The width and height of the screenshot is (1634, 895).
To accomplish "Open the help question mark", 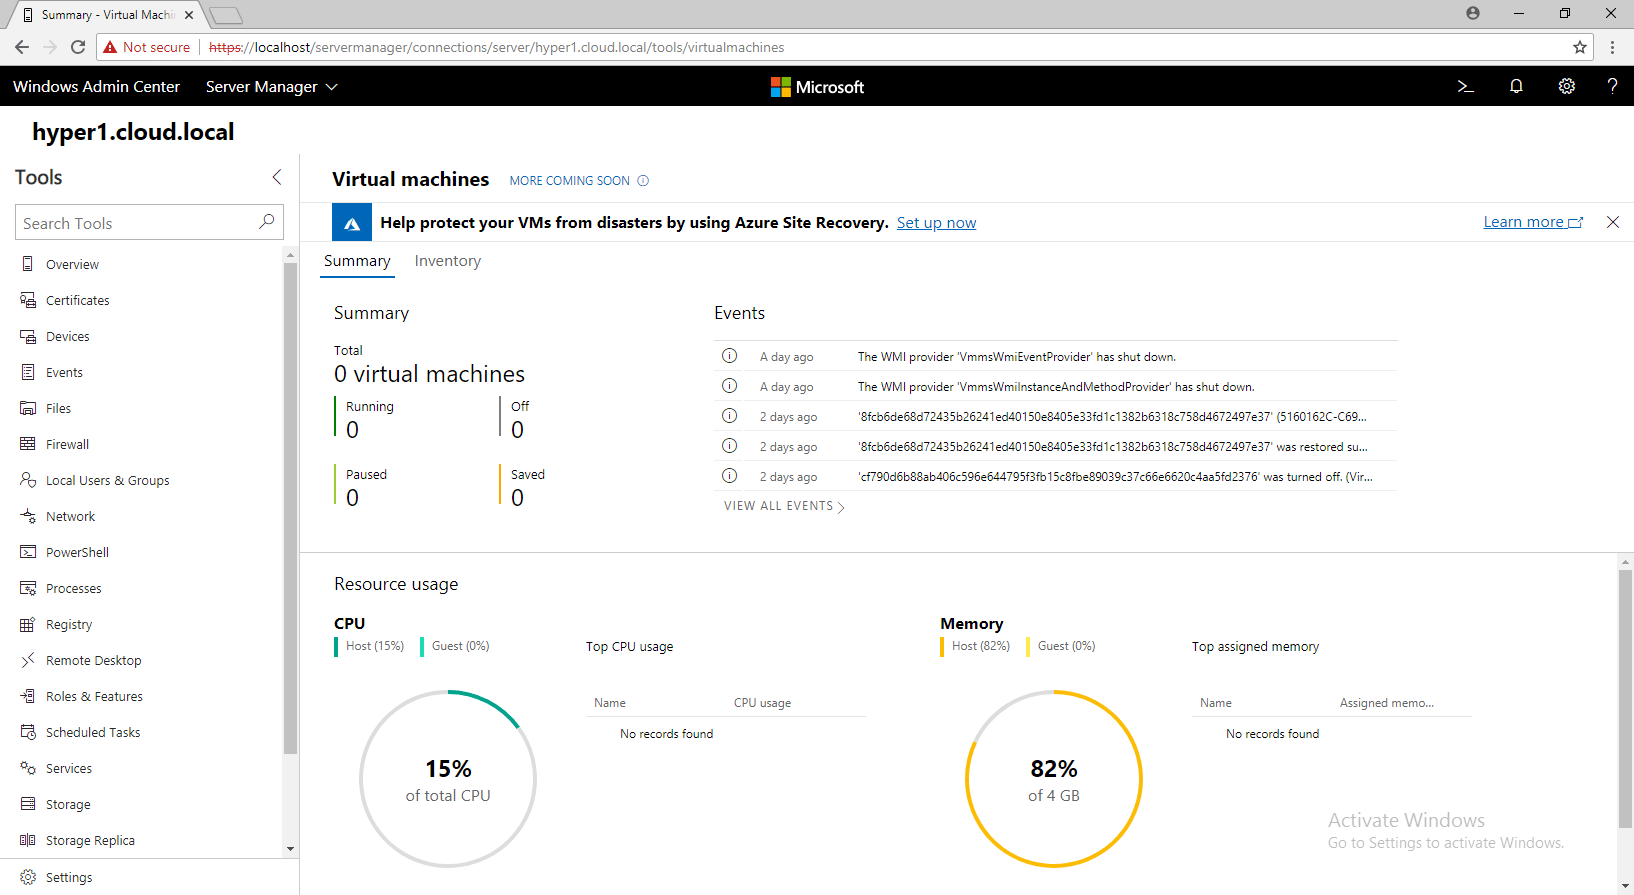I will click(x=1612, y=87).
